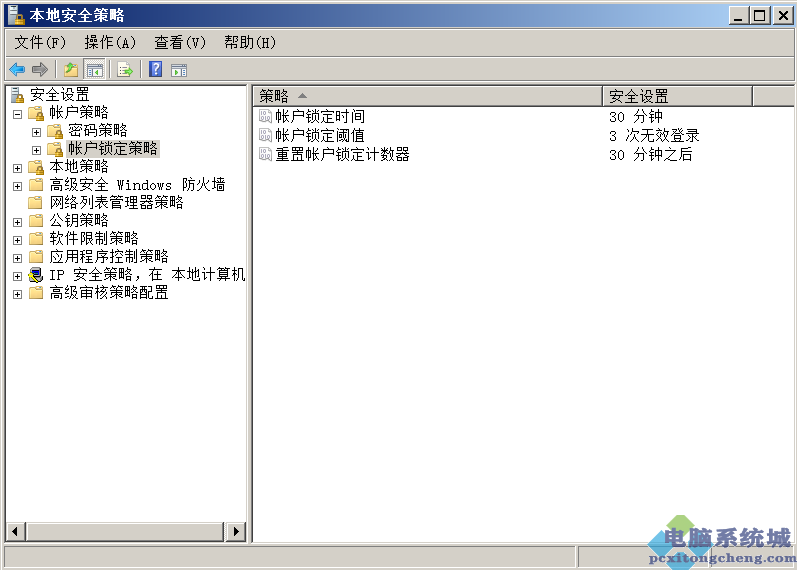
Task: Select 本地策略 in the tree
Action: 79,167
